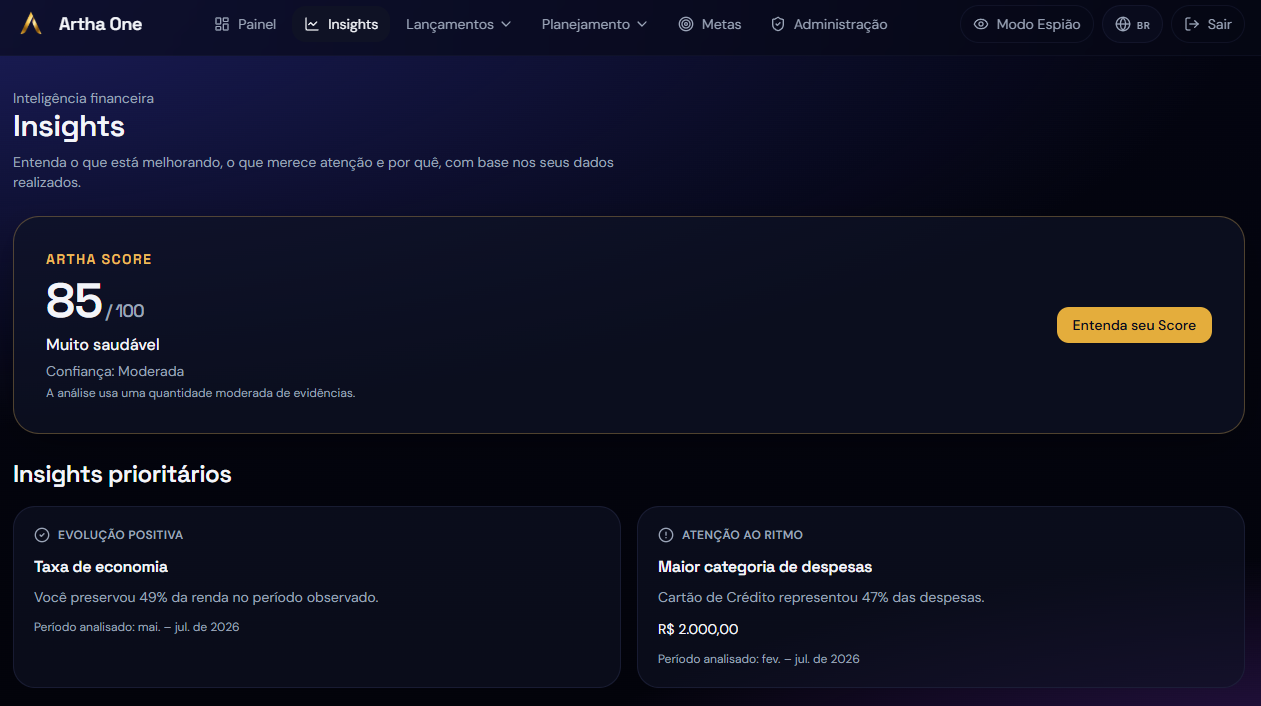
Task: Open the Taxa de economia insight card
Action: [x=317, y=597]
